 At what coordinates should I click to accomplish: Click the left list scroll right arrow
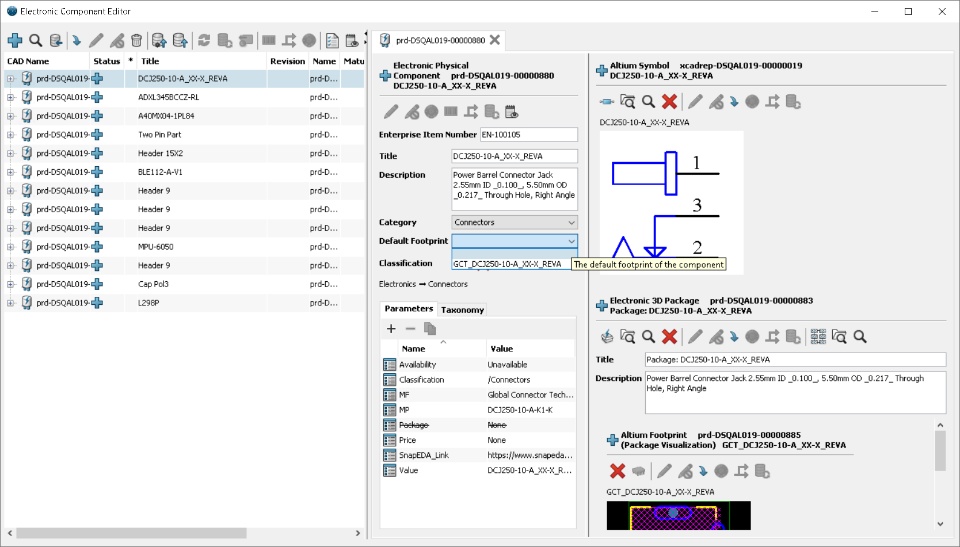pyautogui.click(x=358, y=533)
